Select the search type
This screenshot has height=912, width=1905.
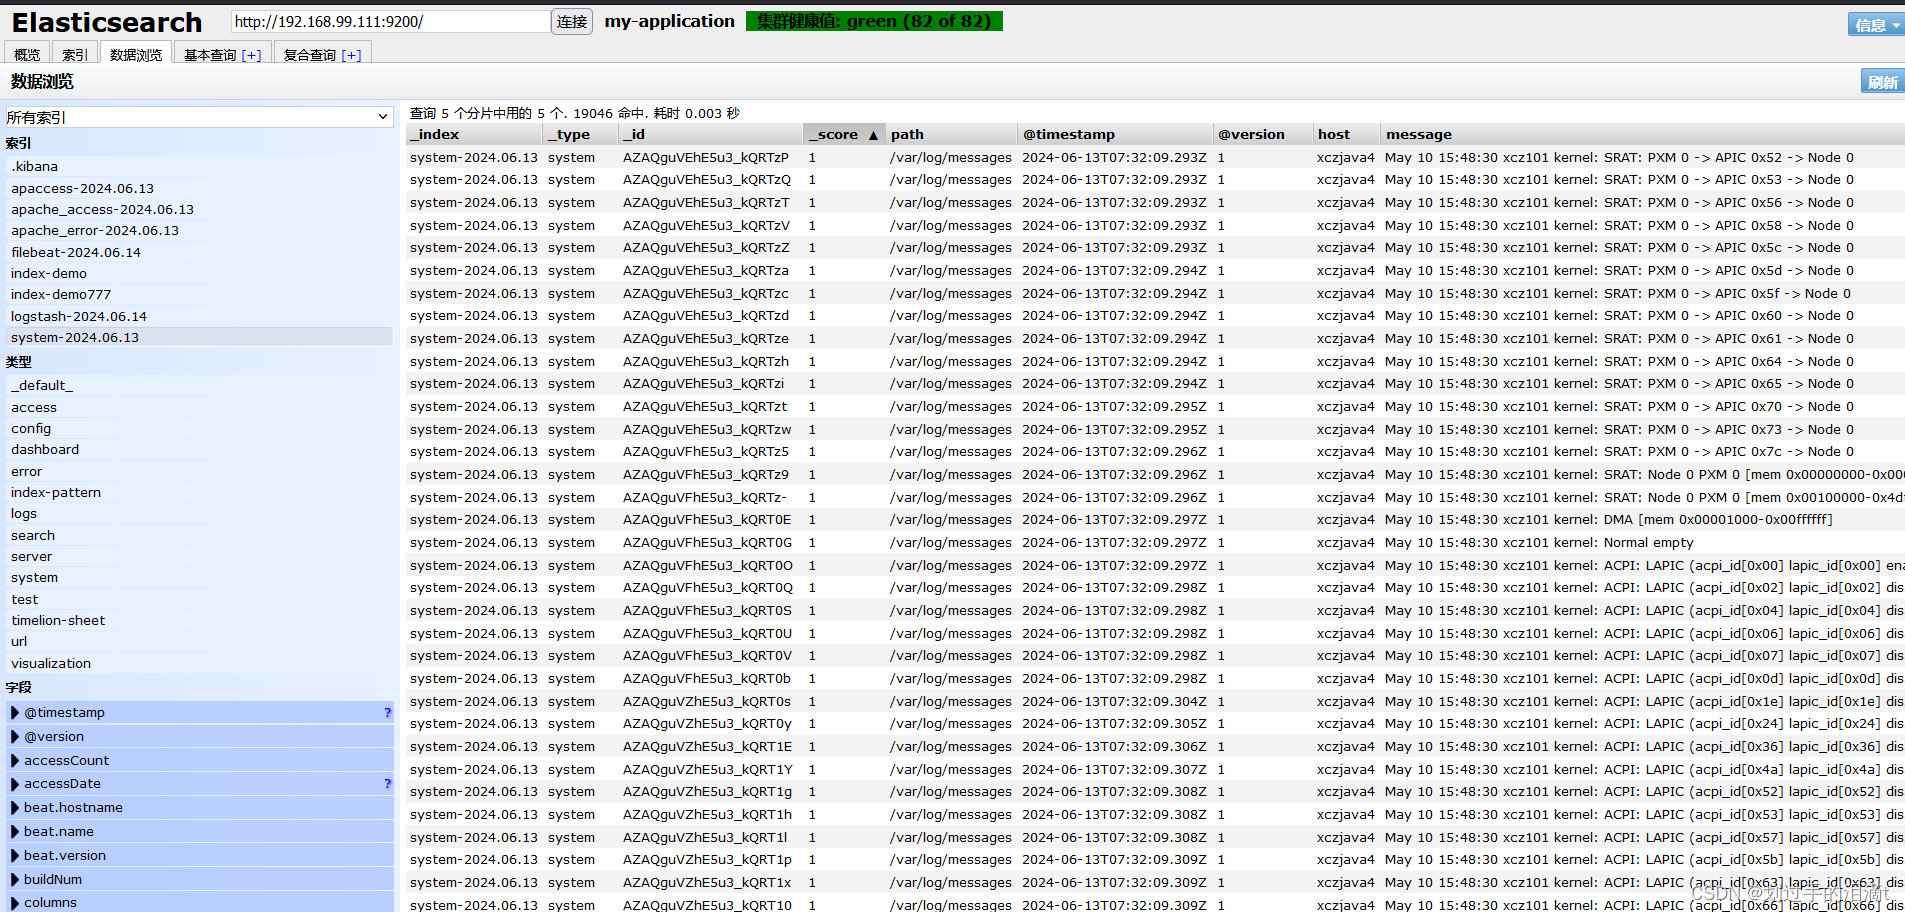(x=199, y=535)
